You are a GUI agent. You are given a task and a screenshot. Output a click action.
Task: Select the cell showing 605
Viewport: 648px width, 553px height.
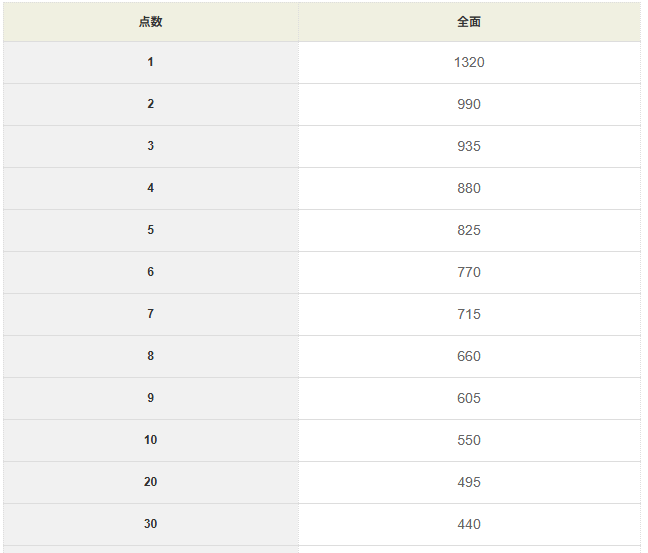[468, 399]
